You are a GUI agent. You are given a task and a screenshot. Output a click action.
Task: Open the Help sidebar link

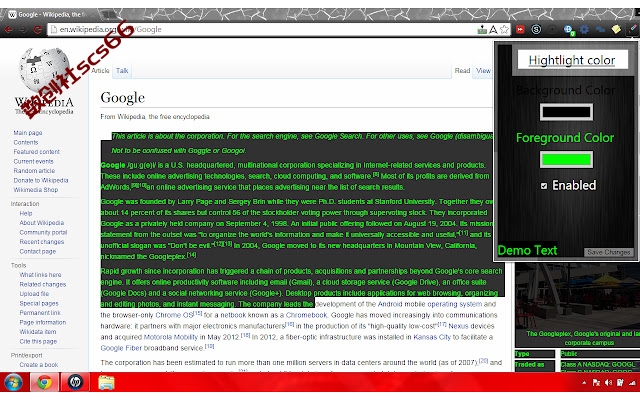pos(26,213)
